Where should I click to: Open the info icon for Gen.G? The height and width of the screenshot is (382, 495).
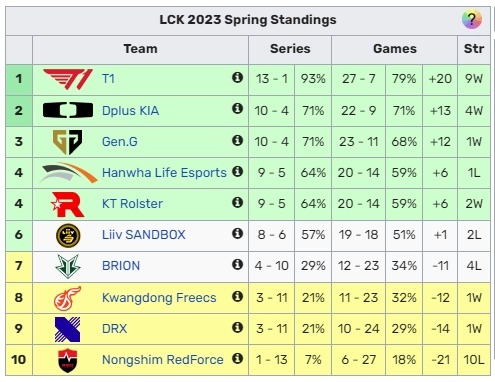point(237,140)
